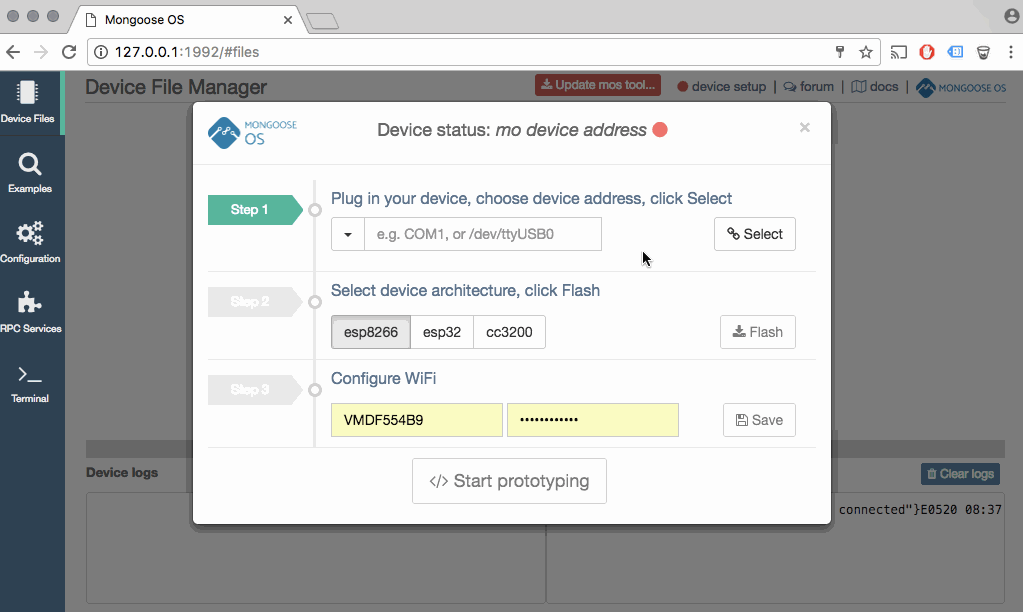
Task: Open the Configuration gears section
Action: pos(30,242)
